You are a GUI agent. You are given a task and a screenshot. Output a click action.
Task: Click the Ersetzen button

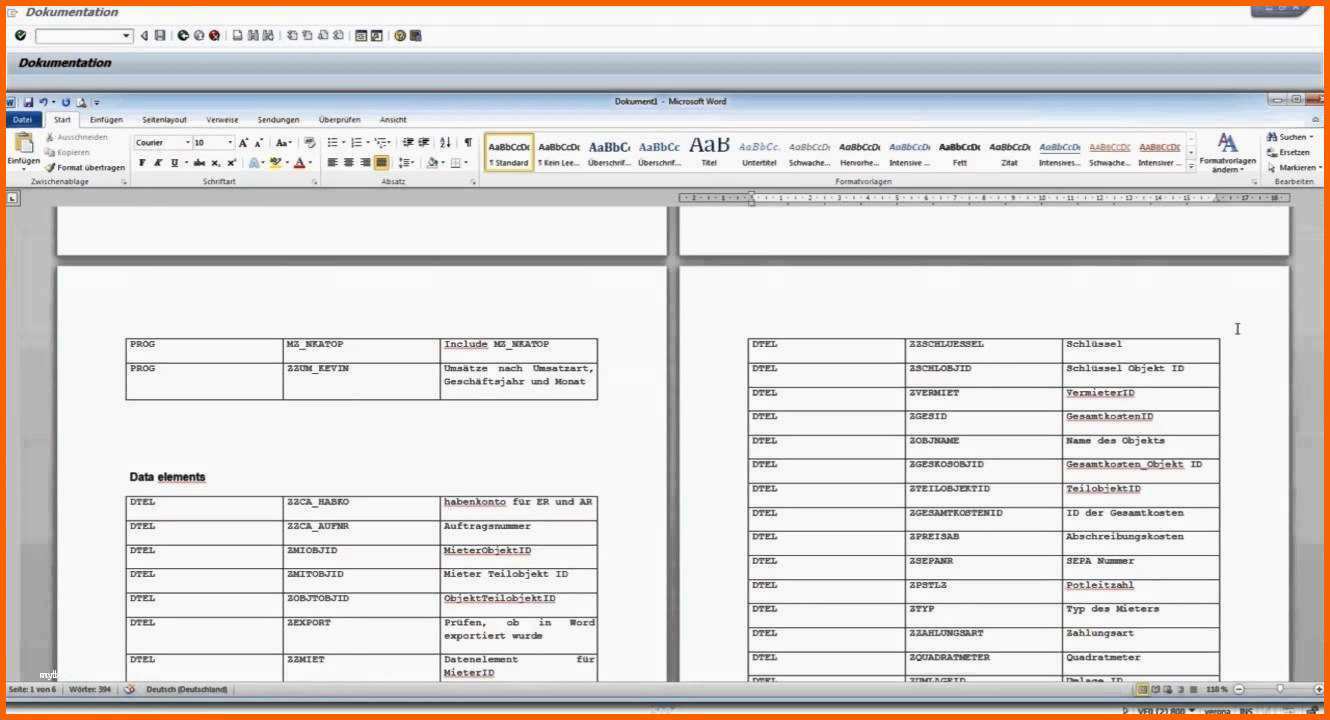click(1292, 152)
